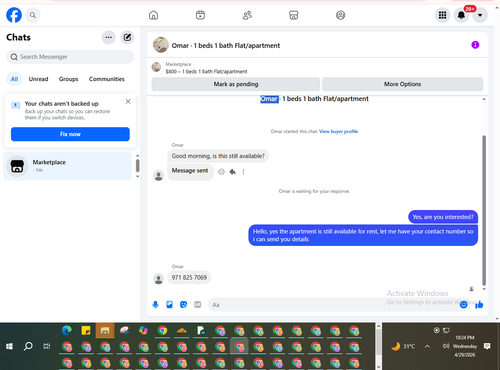Screen dimensions: 500x370
Task: Click the weather 31°C widget
Action: (x=403, y=347)
